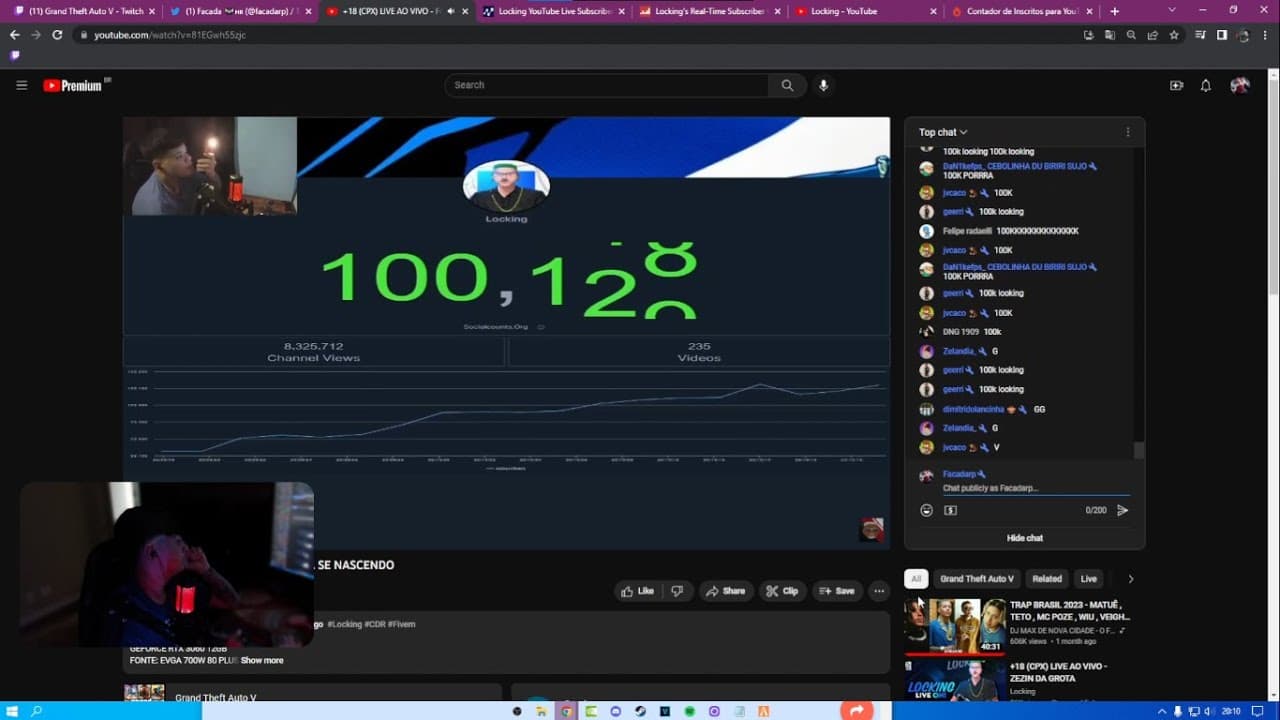Open Windows Start menu

12,711
